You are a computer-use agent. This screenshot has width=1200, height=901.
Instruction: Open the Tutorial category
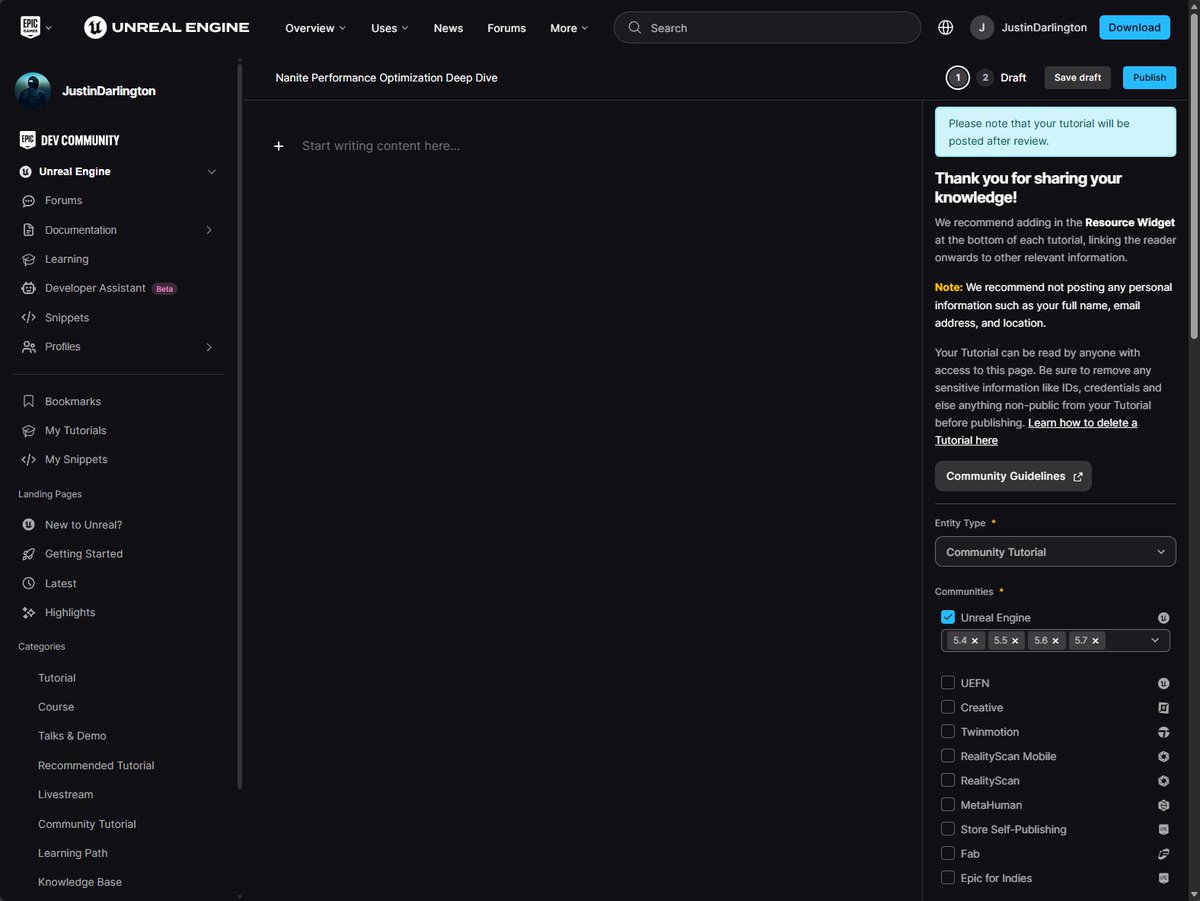(x=57, y=678)
